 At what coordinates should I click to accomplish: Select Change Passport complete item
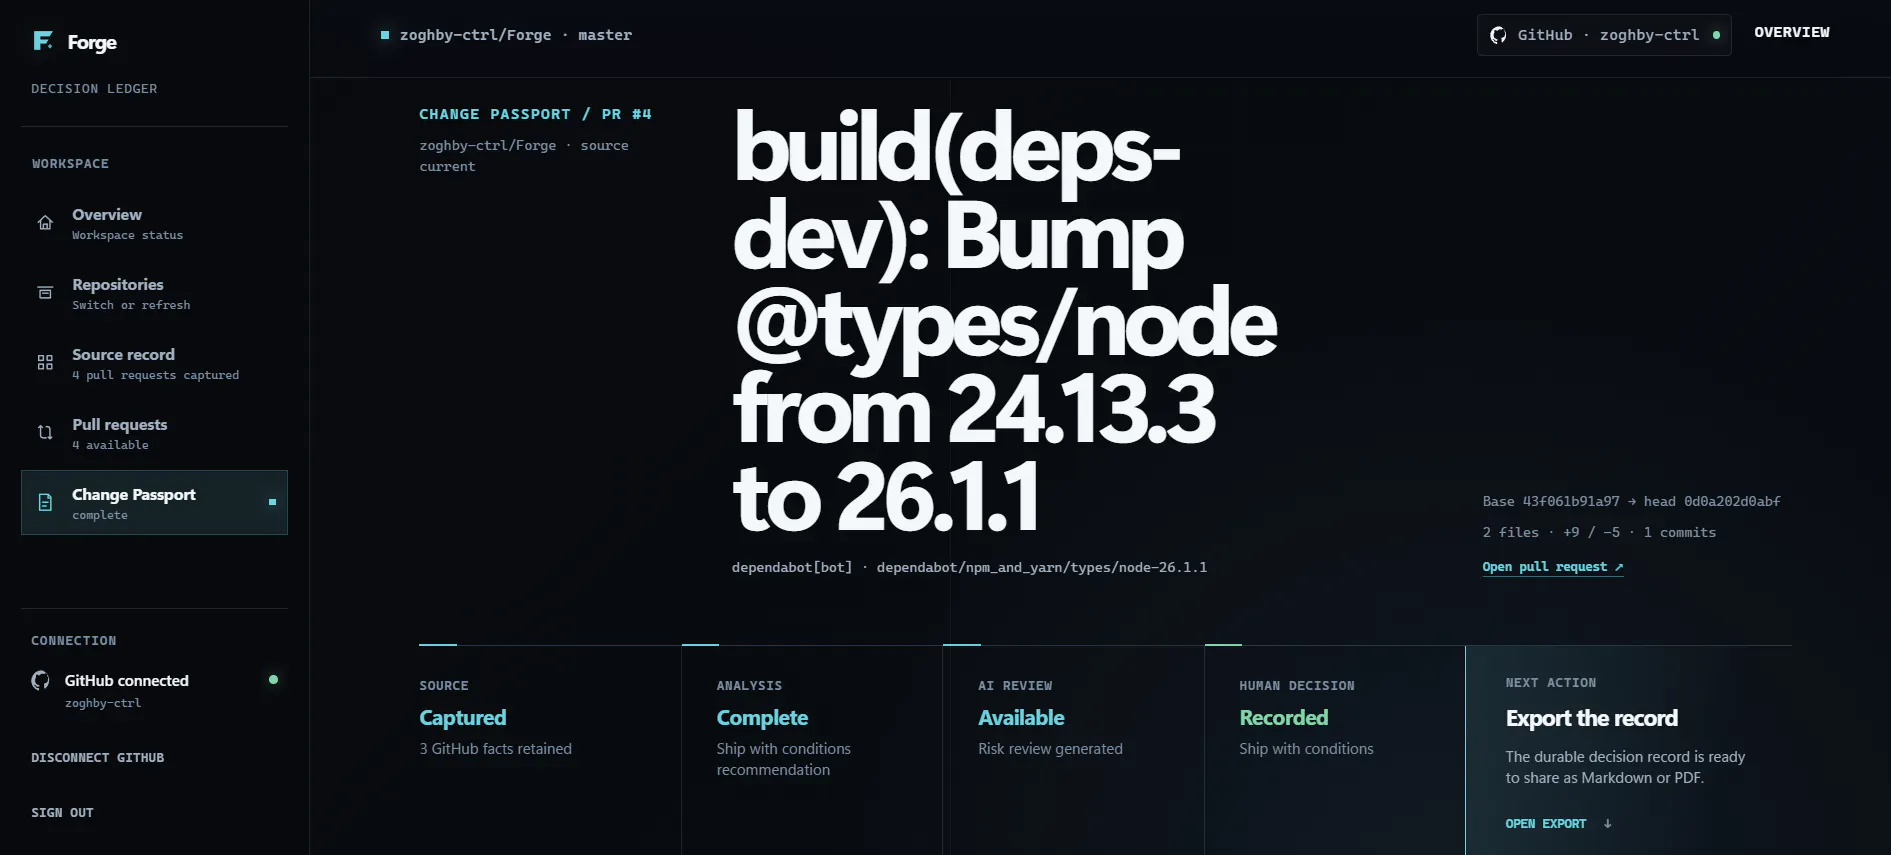154,502
